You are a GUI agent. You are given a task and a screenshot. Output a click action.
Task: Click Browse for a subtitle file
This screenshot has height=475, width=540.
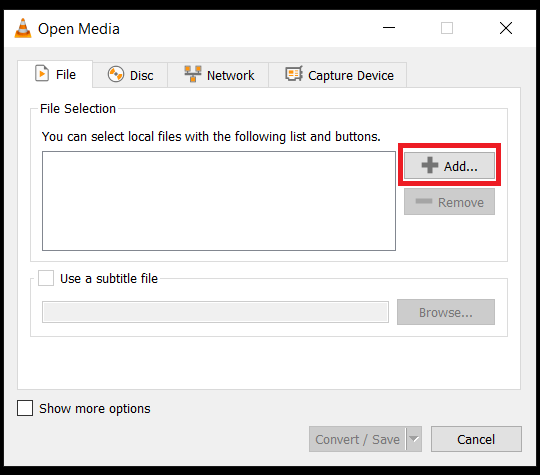click(446, 312)
